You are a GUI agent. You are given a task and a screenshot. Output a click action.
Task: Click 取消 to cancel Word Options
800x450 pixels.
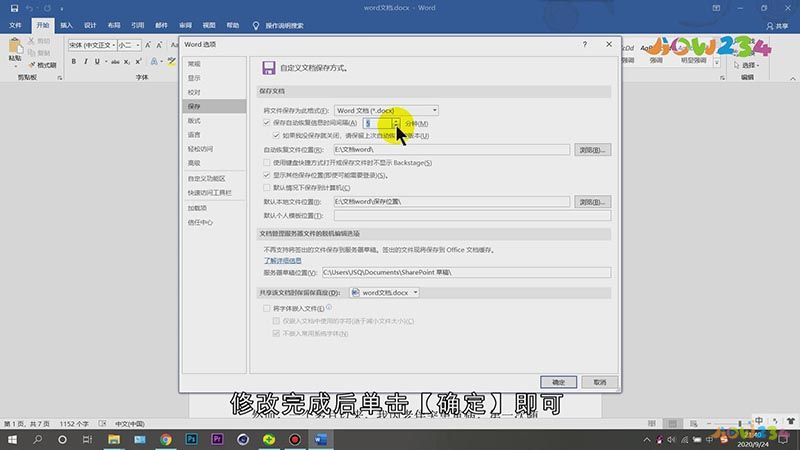click(x=599, y=382)
